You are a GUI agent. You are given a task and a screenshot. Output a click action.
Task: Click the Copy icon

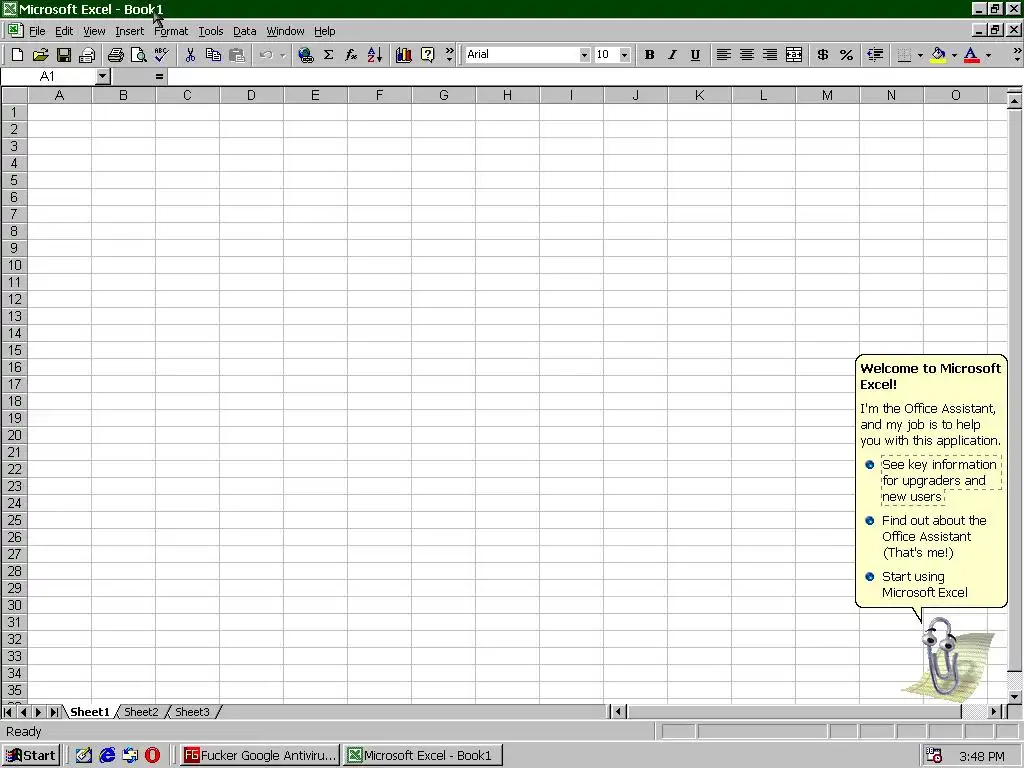[213, 55]
